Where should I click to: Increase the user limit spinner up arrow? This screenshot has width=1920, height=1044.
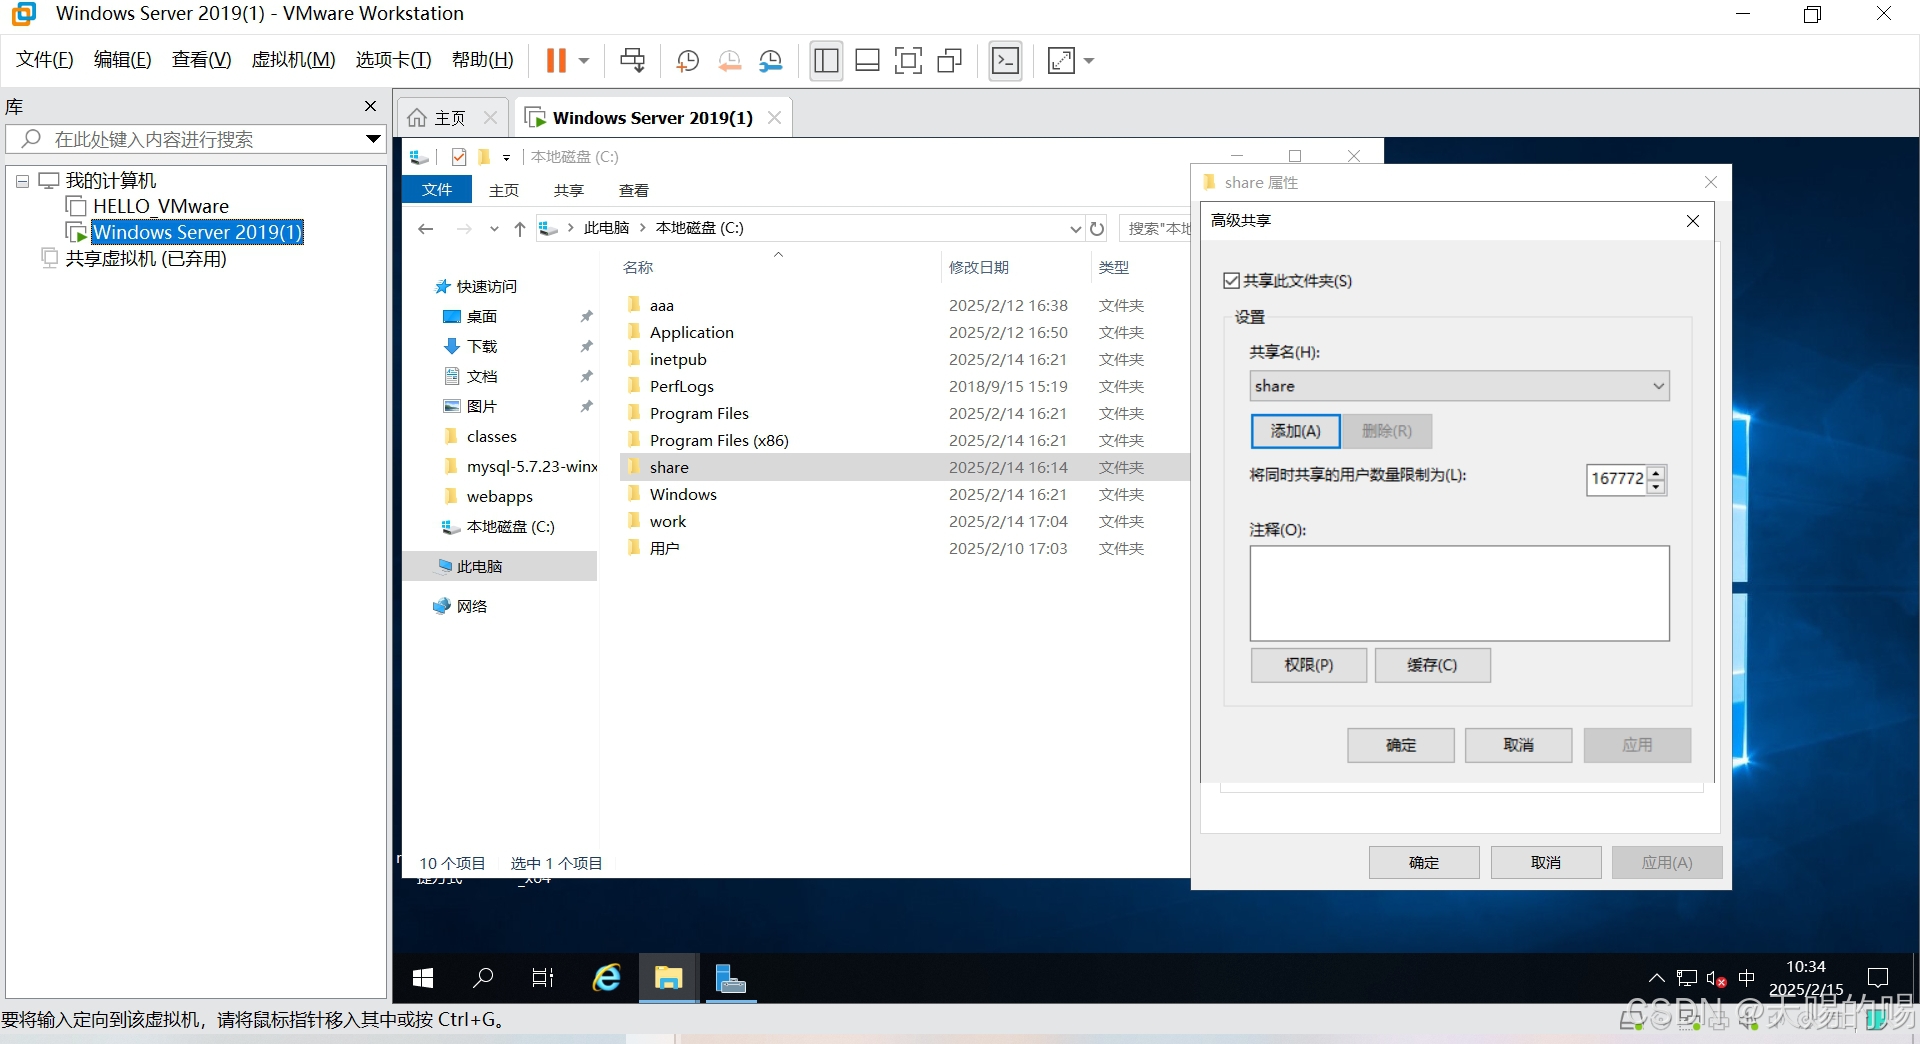(x=1656, y=473)
